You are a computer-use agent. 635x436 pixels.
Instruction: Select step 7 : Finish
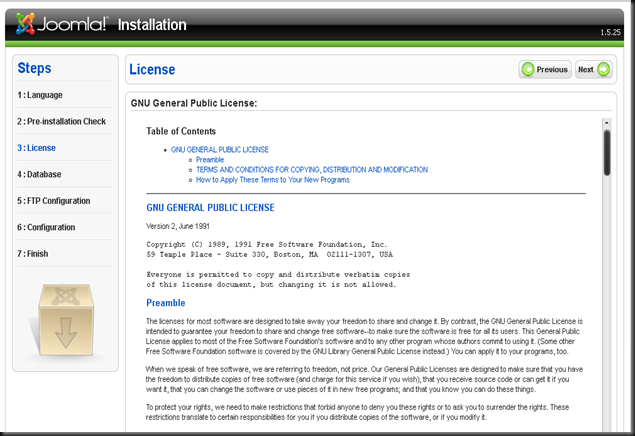coord(32,254)
